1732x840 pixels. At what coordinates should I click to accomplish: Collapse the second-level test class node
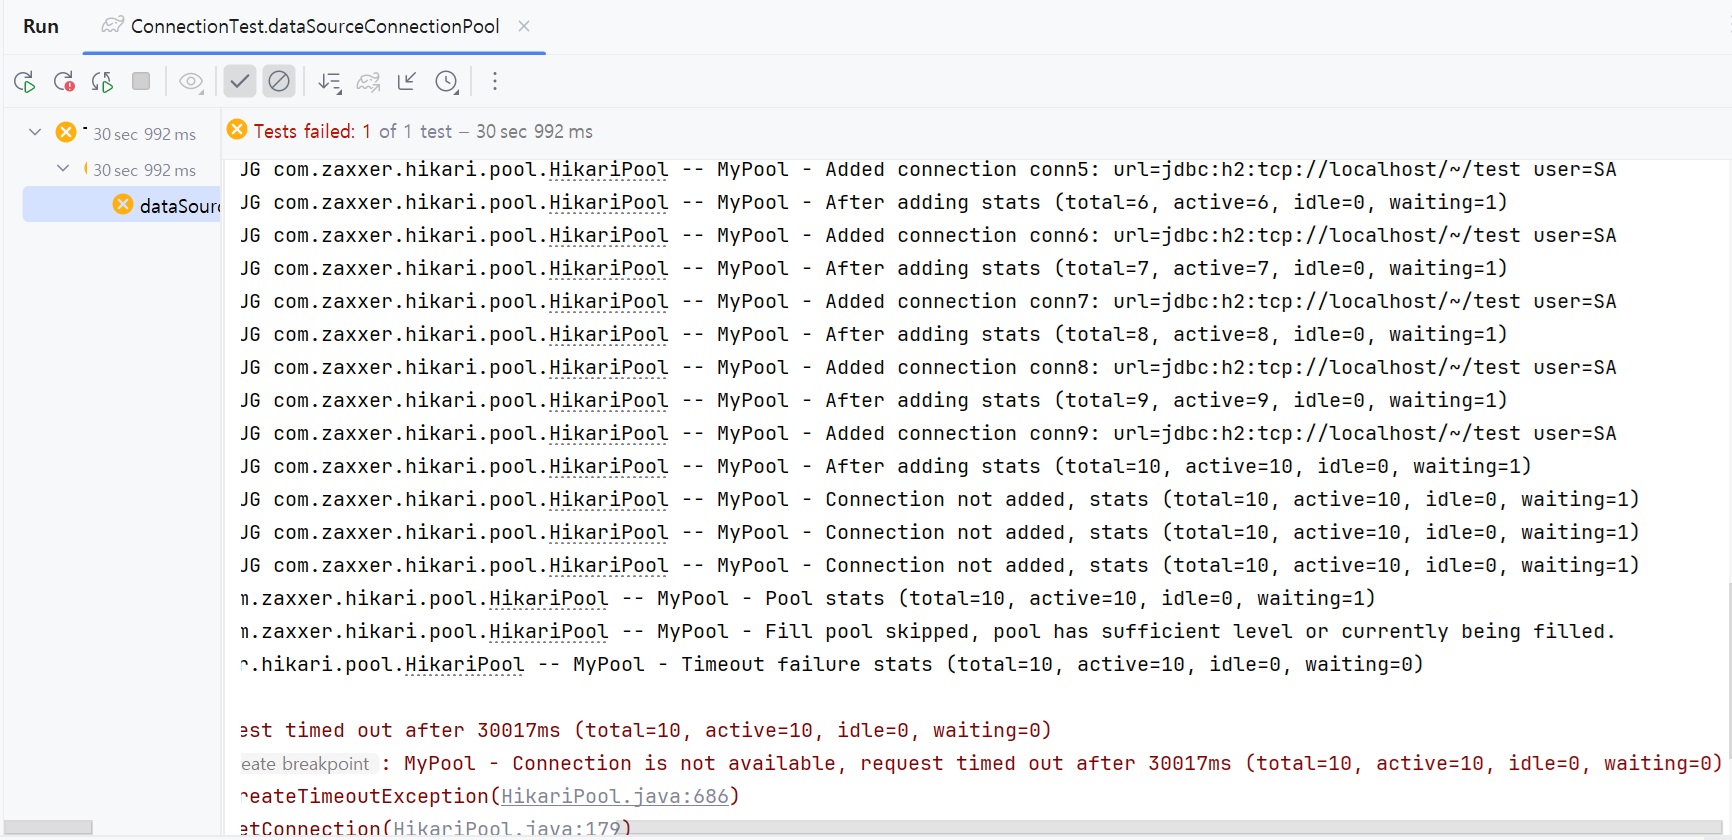click(x=63, y=168)
